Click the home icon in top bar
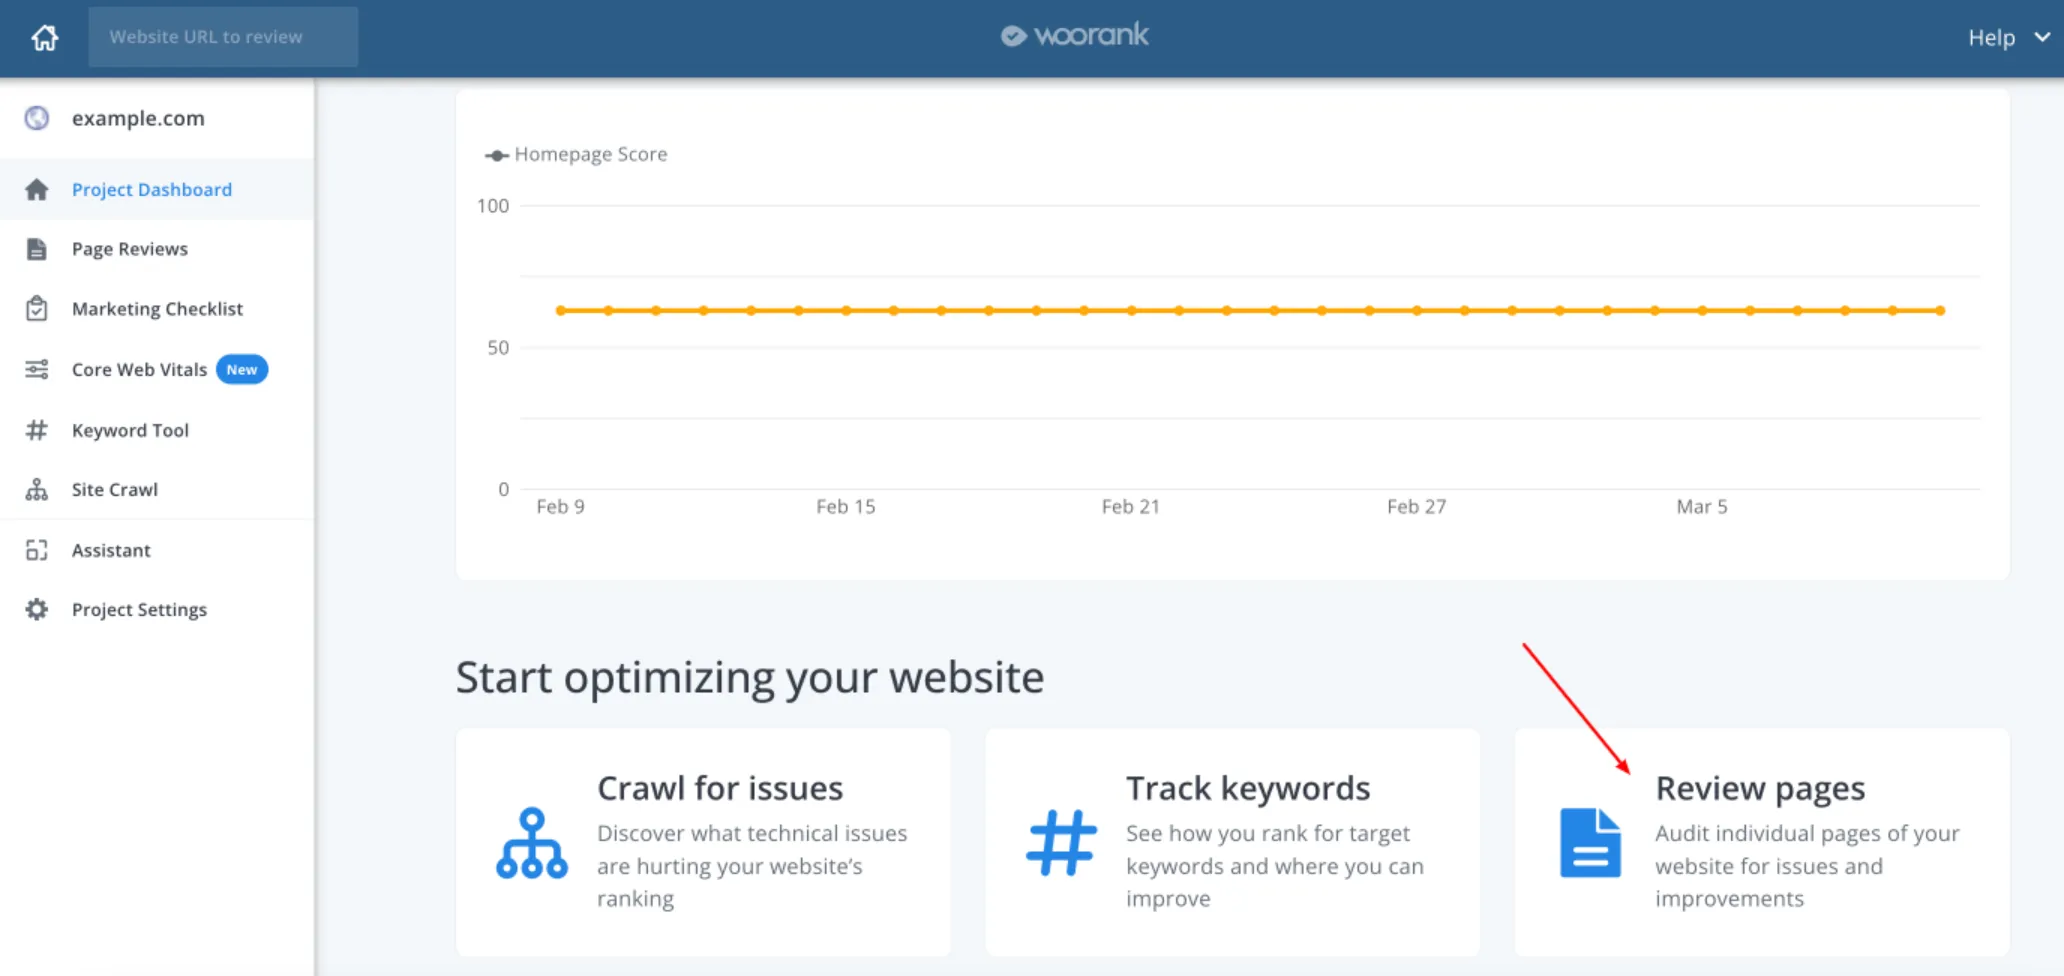The height and width of the screenshot is (976, 2064). [x=45, y=38]
